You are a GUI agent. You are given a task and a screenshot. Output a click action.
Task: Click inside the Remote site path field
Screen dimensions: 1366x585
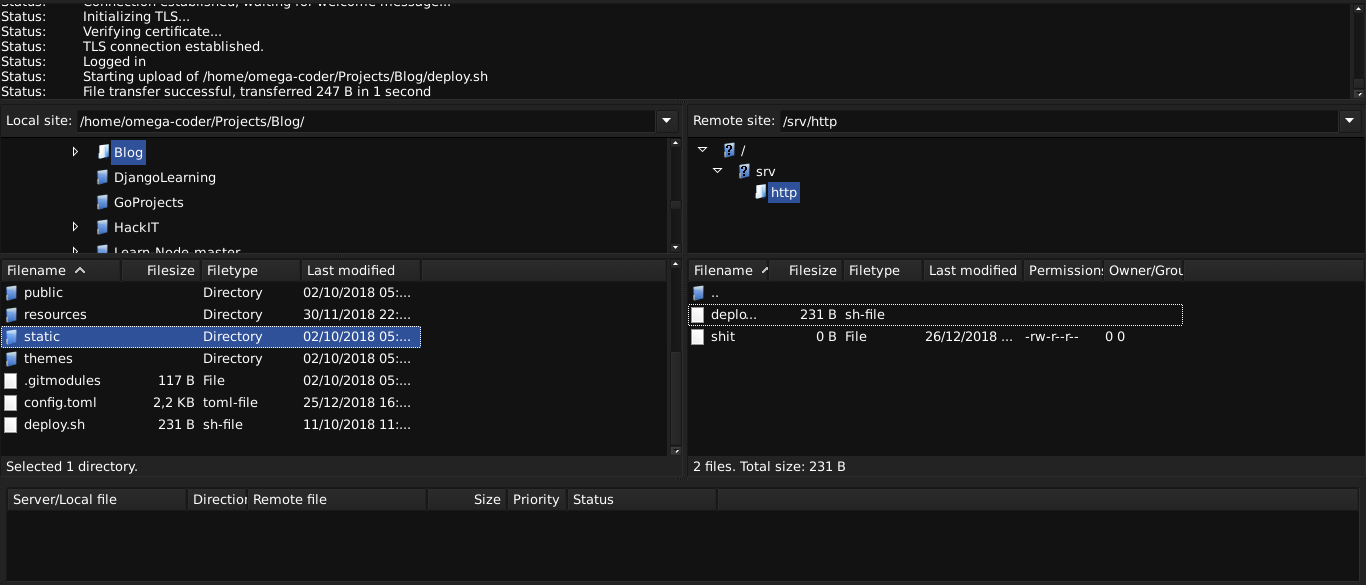[x=1000, y=121]
